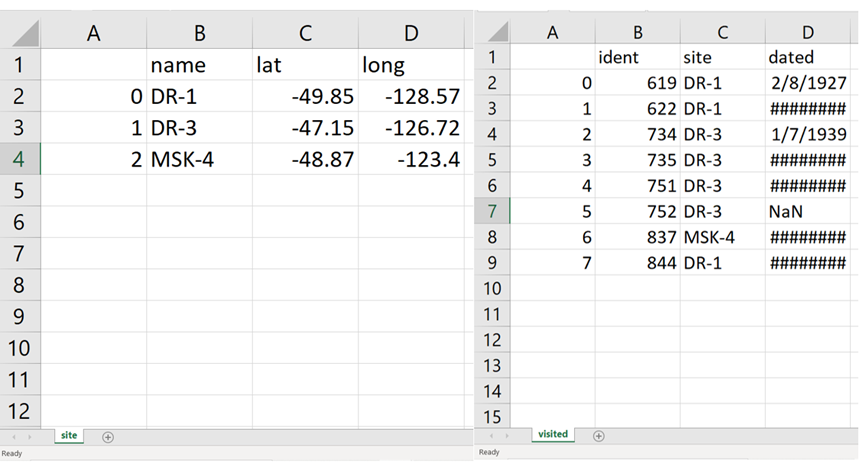Click the lat header cell
Viewport: 868px width, 462px height.
coord(306,65)
